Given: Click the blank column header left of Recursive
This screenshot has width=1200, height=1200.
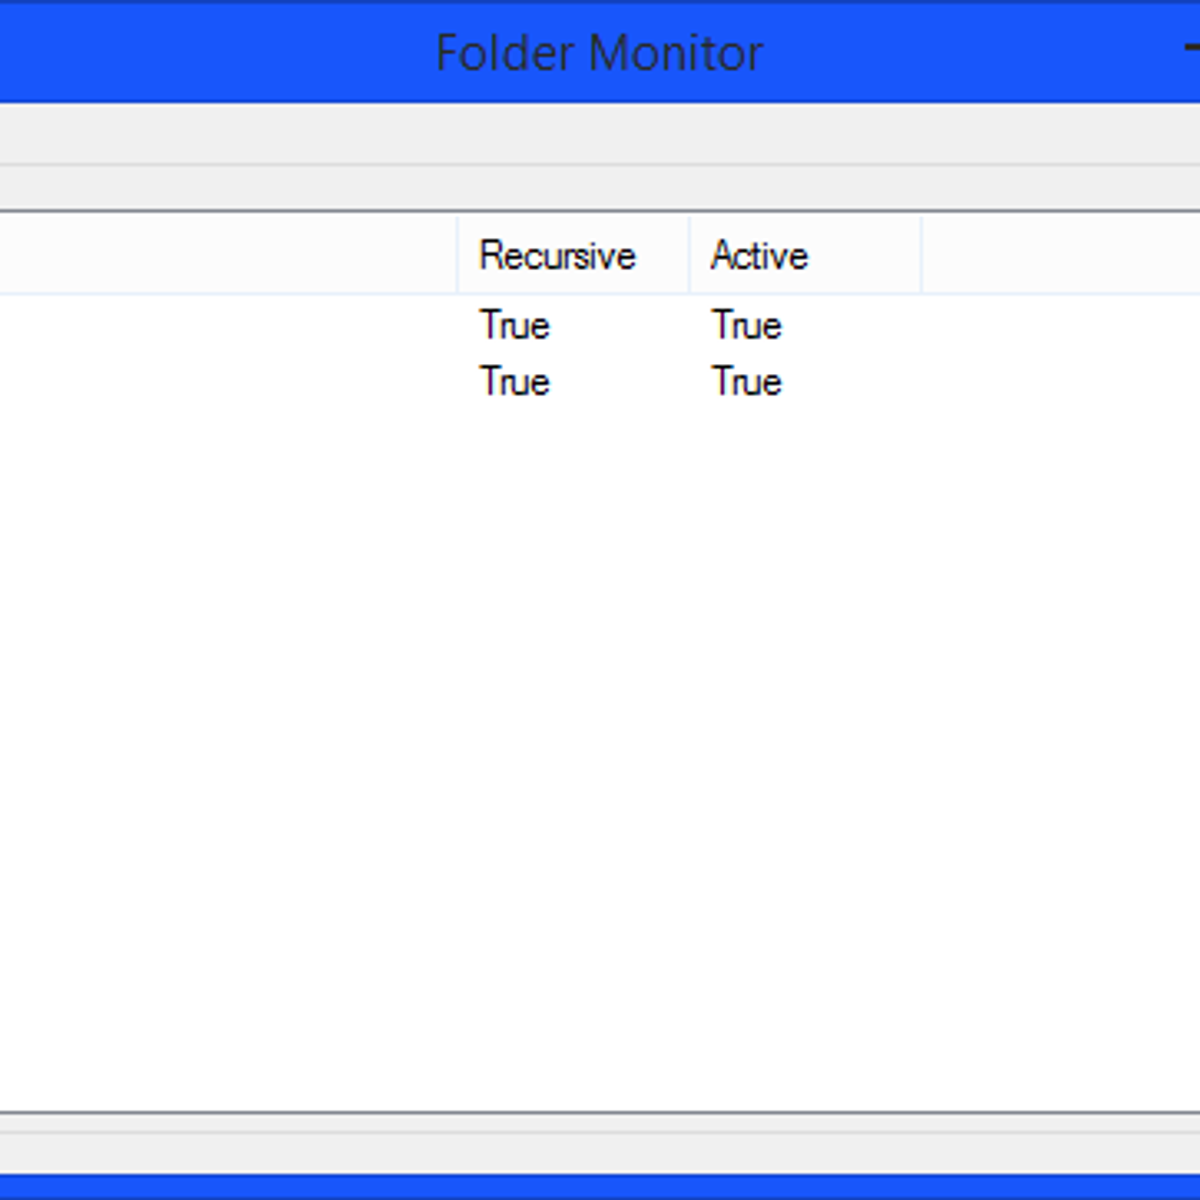Looking at the screenshot, I should pyautogui.click(x=230, y=255).
